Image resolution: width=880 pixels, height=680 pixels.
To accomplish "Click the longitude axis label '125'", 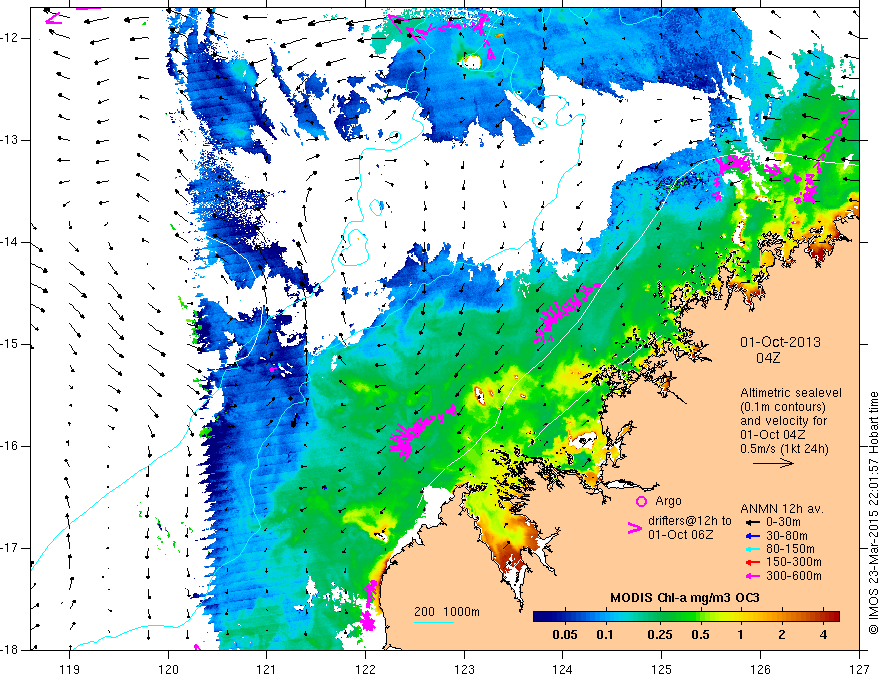I will click(661, 669).
